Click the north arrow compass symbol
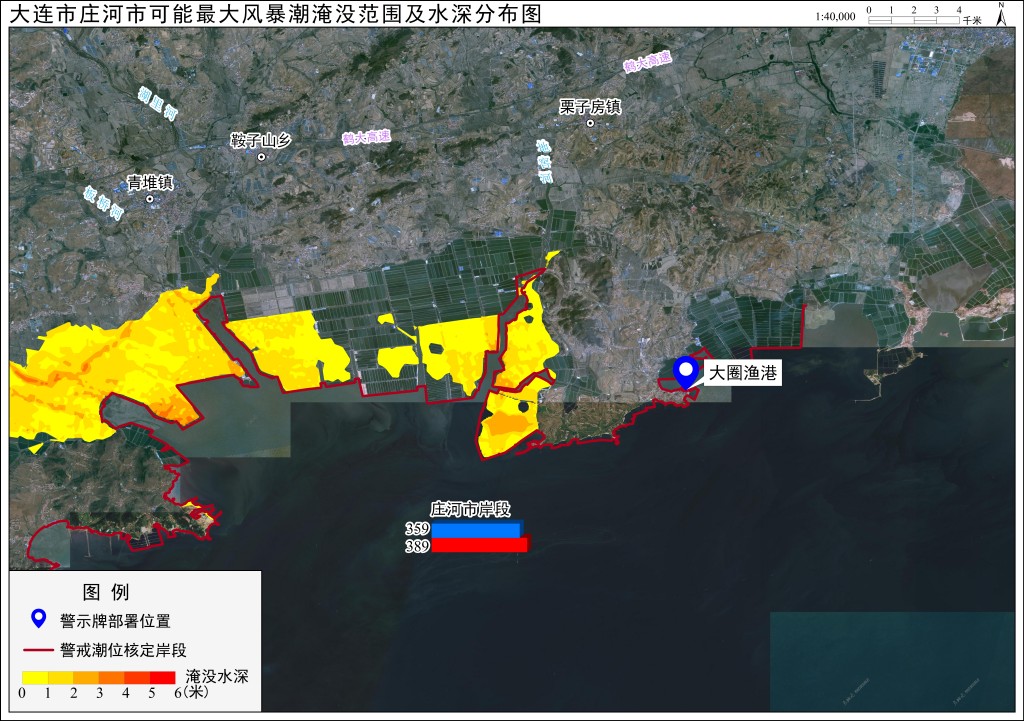 pyautogui.click(x=1001, y=14)
